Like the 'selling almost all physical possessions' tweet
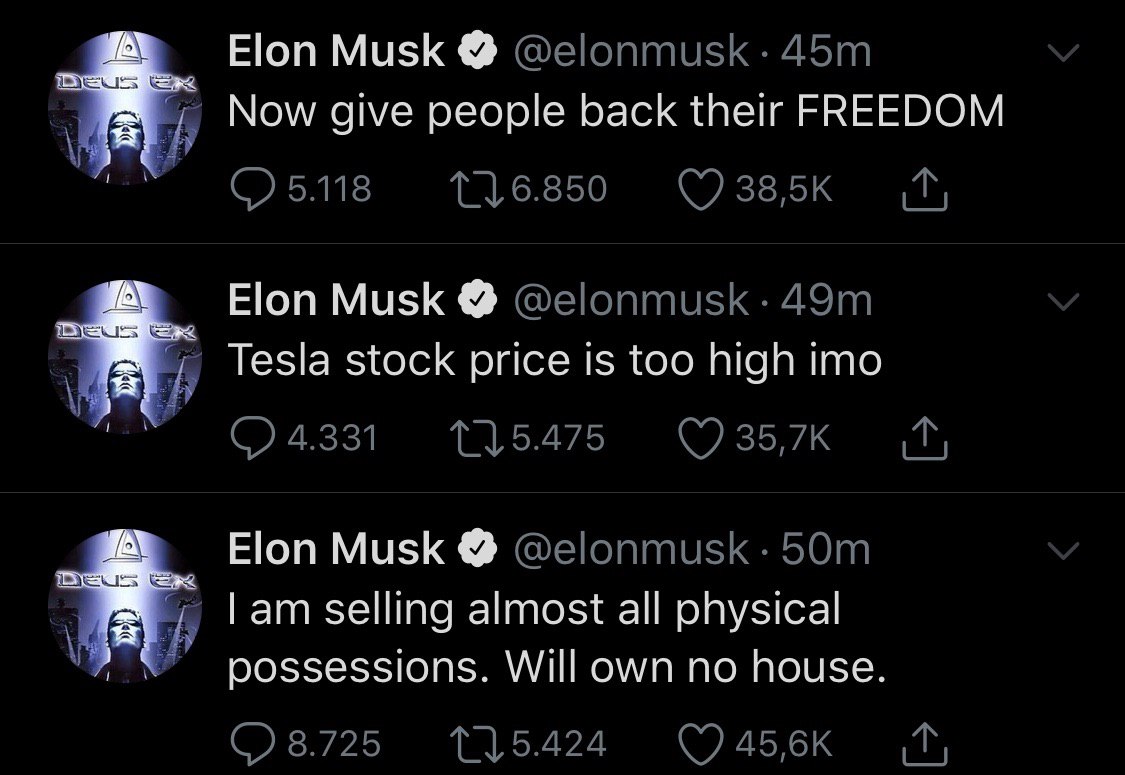 pyautogui.click(x=700, y=743)
